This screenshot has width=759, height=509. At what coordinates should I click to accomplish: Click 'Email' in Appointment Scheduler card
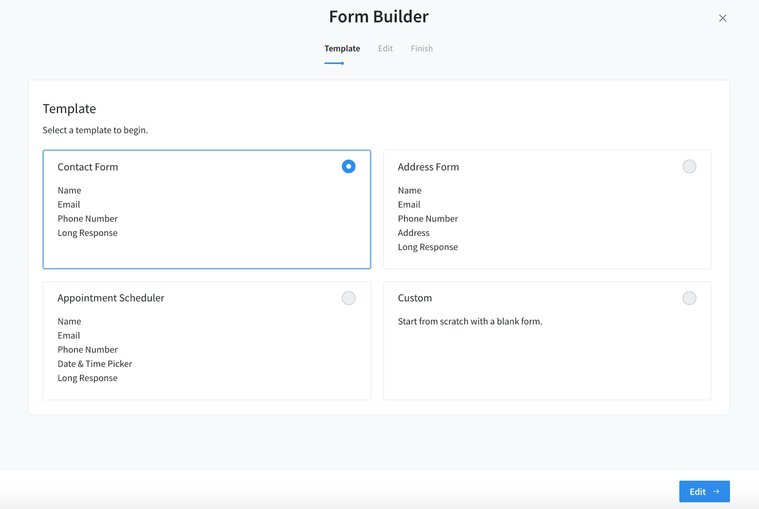69,335
